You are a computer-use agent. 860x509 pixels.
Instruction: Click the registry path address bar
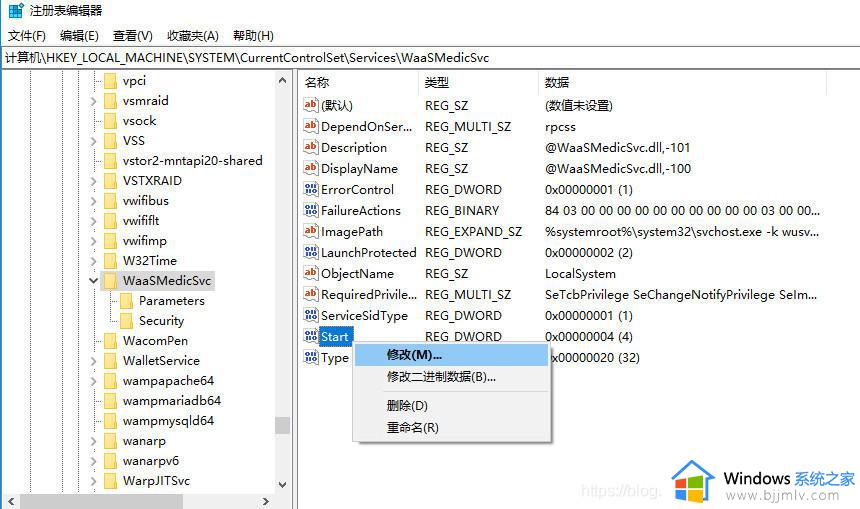[430, 58]
